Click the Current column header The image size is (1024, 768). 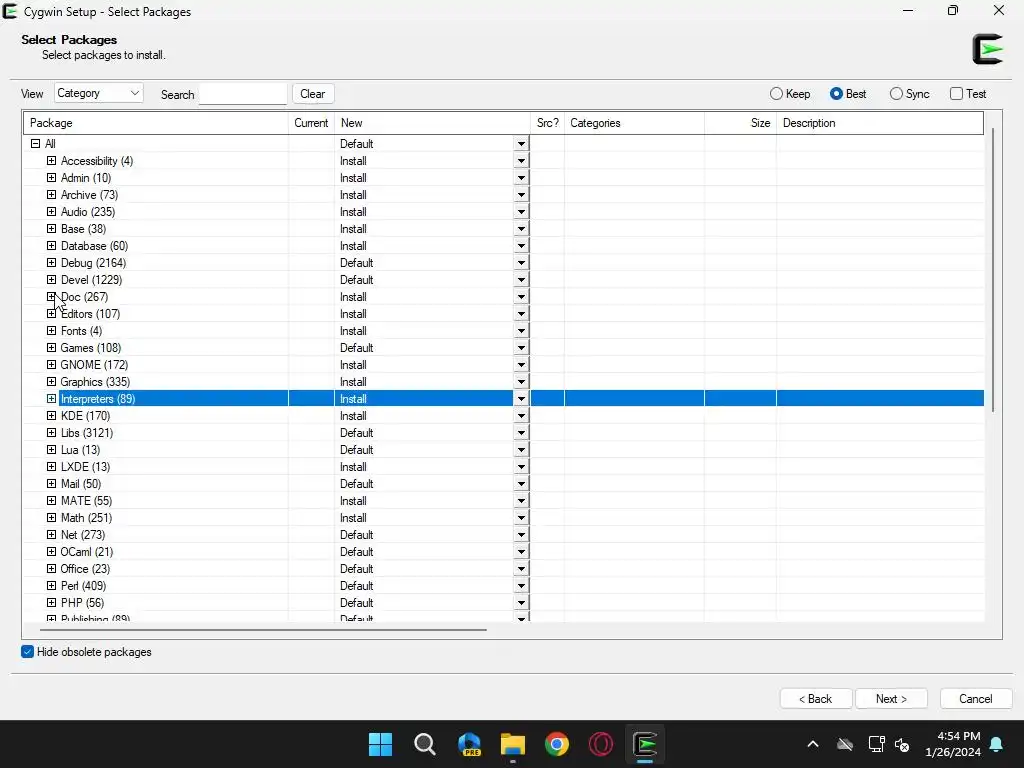(312, 123)
